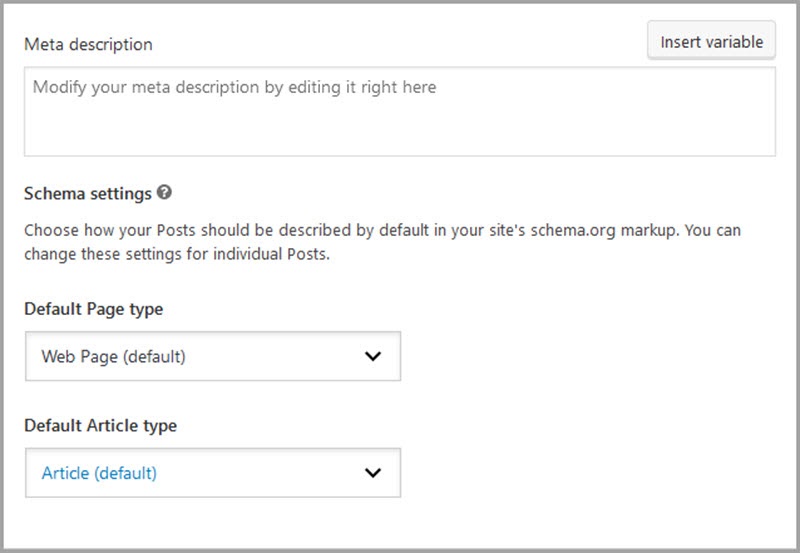Screen dimensions: 800x553
Task: Click the 'Default Page type' label
Action: tap(93, 309)
